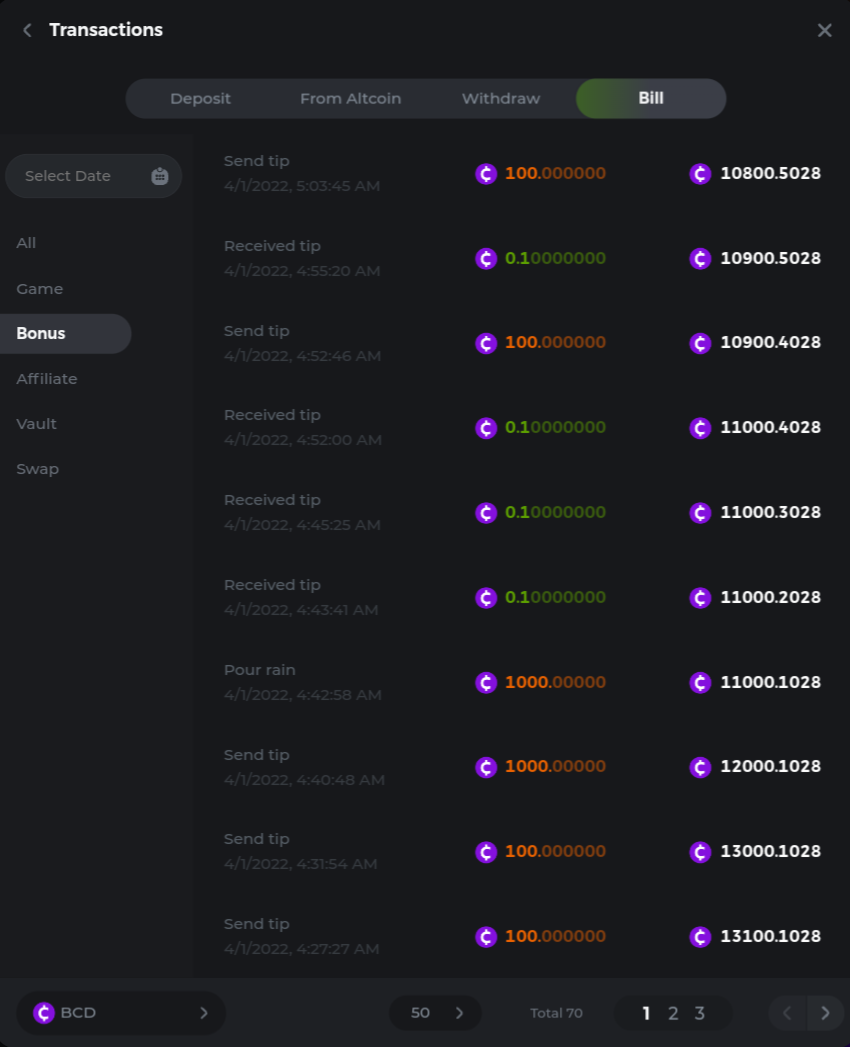Click the back arrow beside Transactions
The height and width of the screenshot is (1047, 850).
coord(27,30)
